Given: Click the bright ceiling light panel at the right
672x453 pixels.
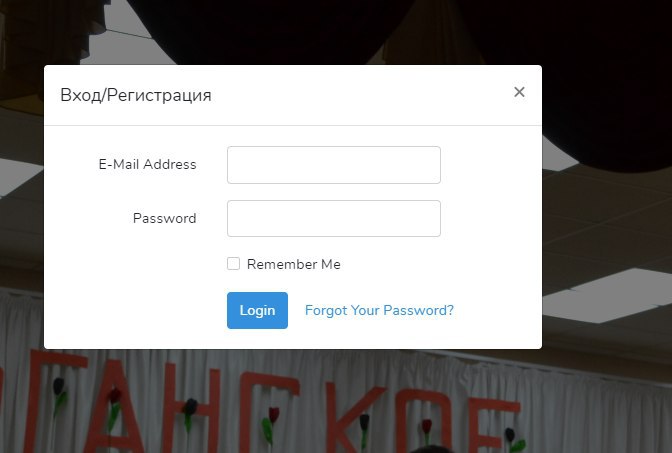Looking at the screenshot, I should click(609, 296).
